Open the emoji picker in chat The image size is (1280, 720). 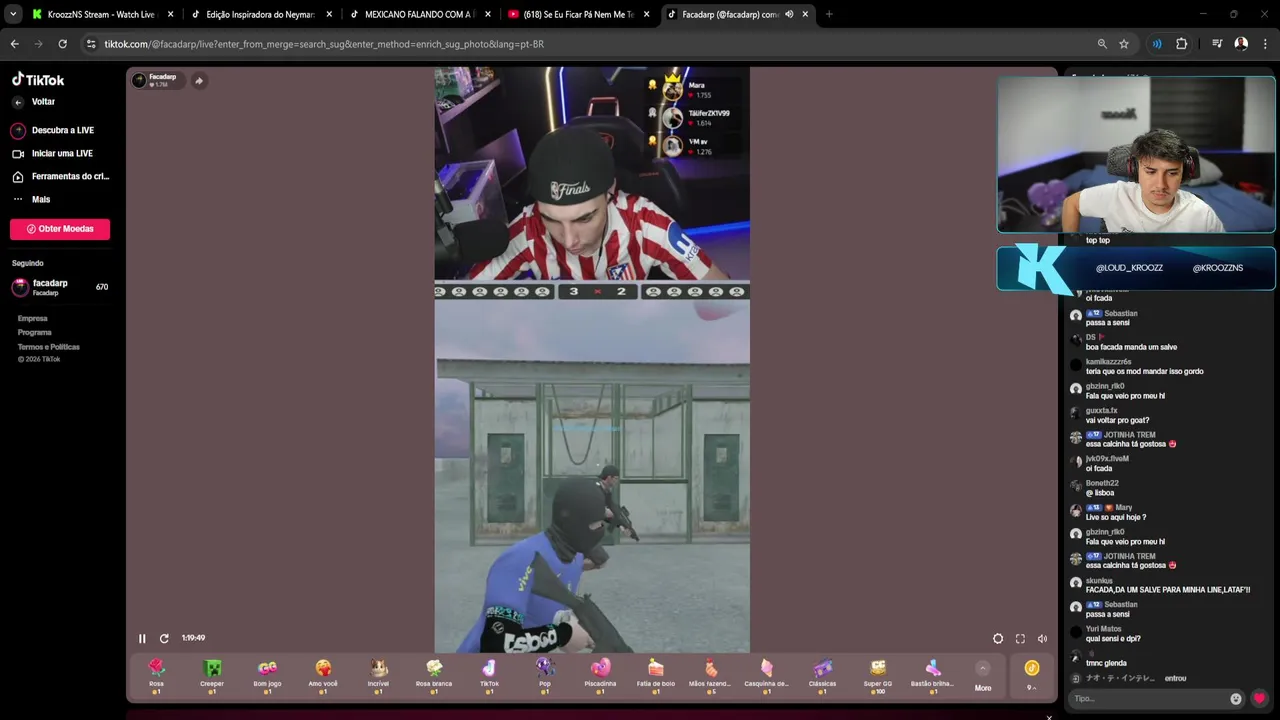[1236, 699]
